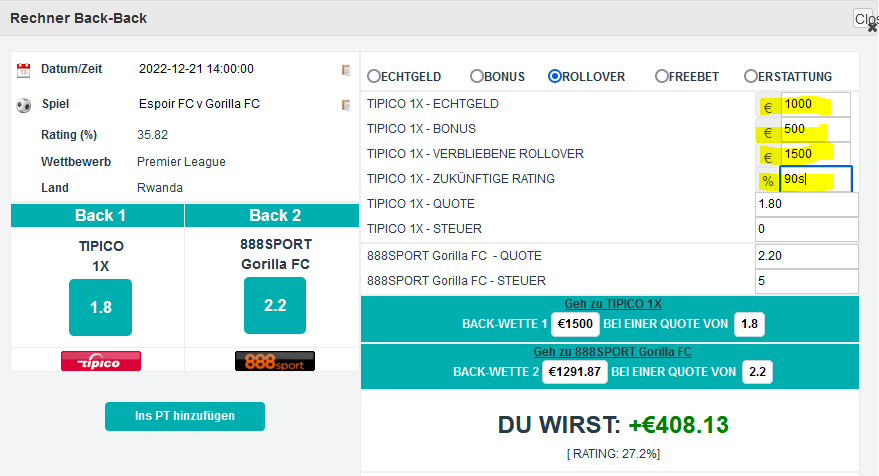Viewport: 879px width, 476px height.
Task: Click the Rating value 35.82
Action: 152,135
